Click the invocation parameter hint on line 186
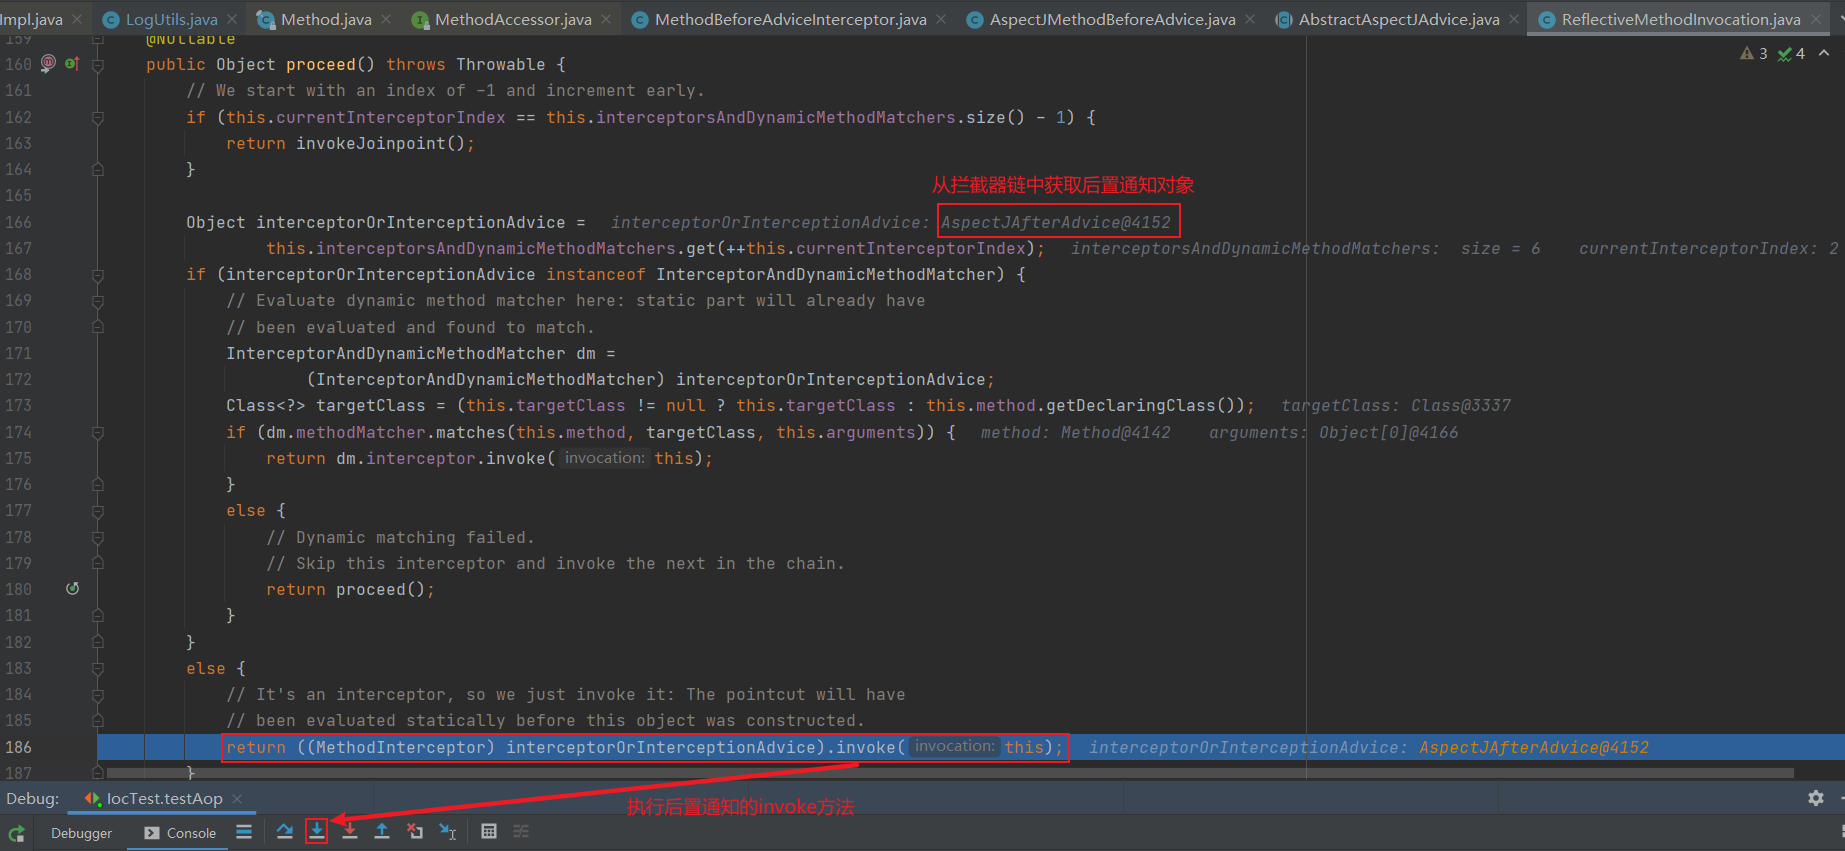 click(954, 746)
